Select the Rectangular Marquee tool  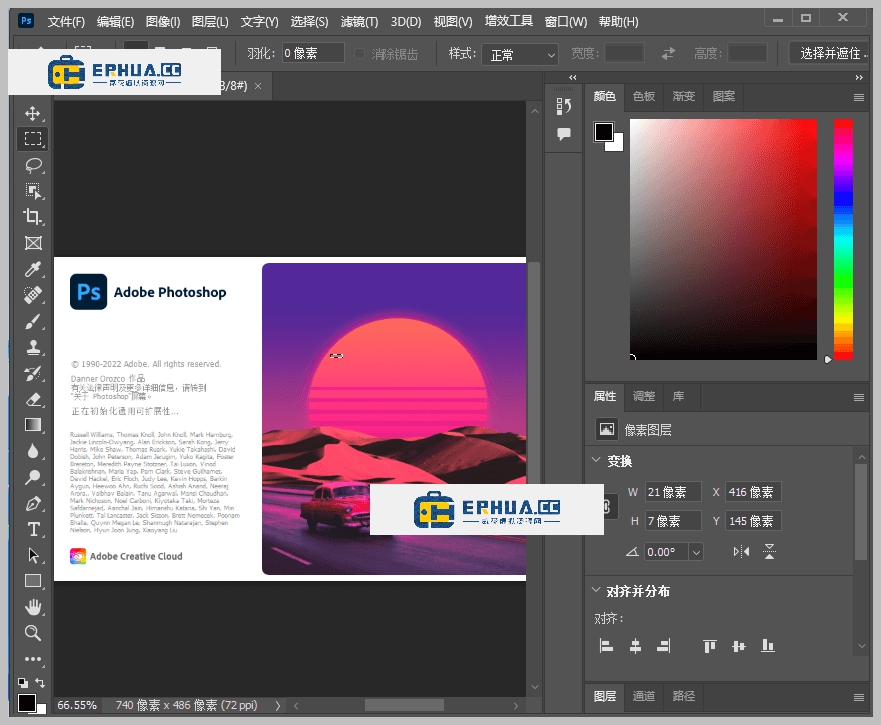tap(33, 139)
